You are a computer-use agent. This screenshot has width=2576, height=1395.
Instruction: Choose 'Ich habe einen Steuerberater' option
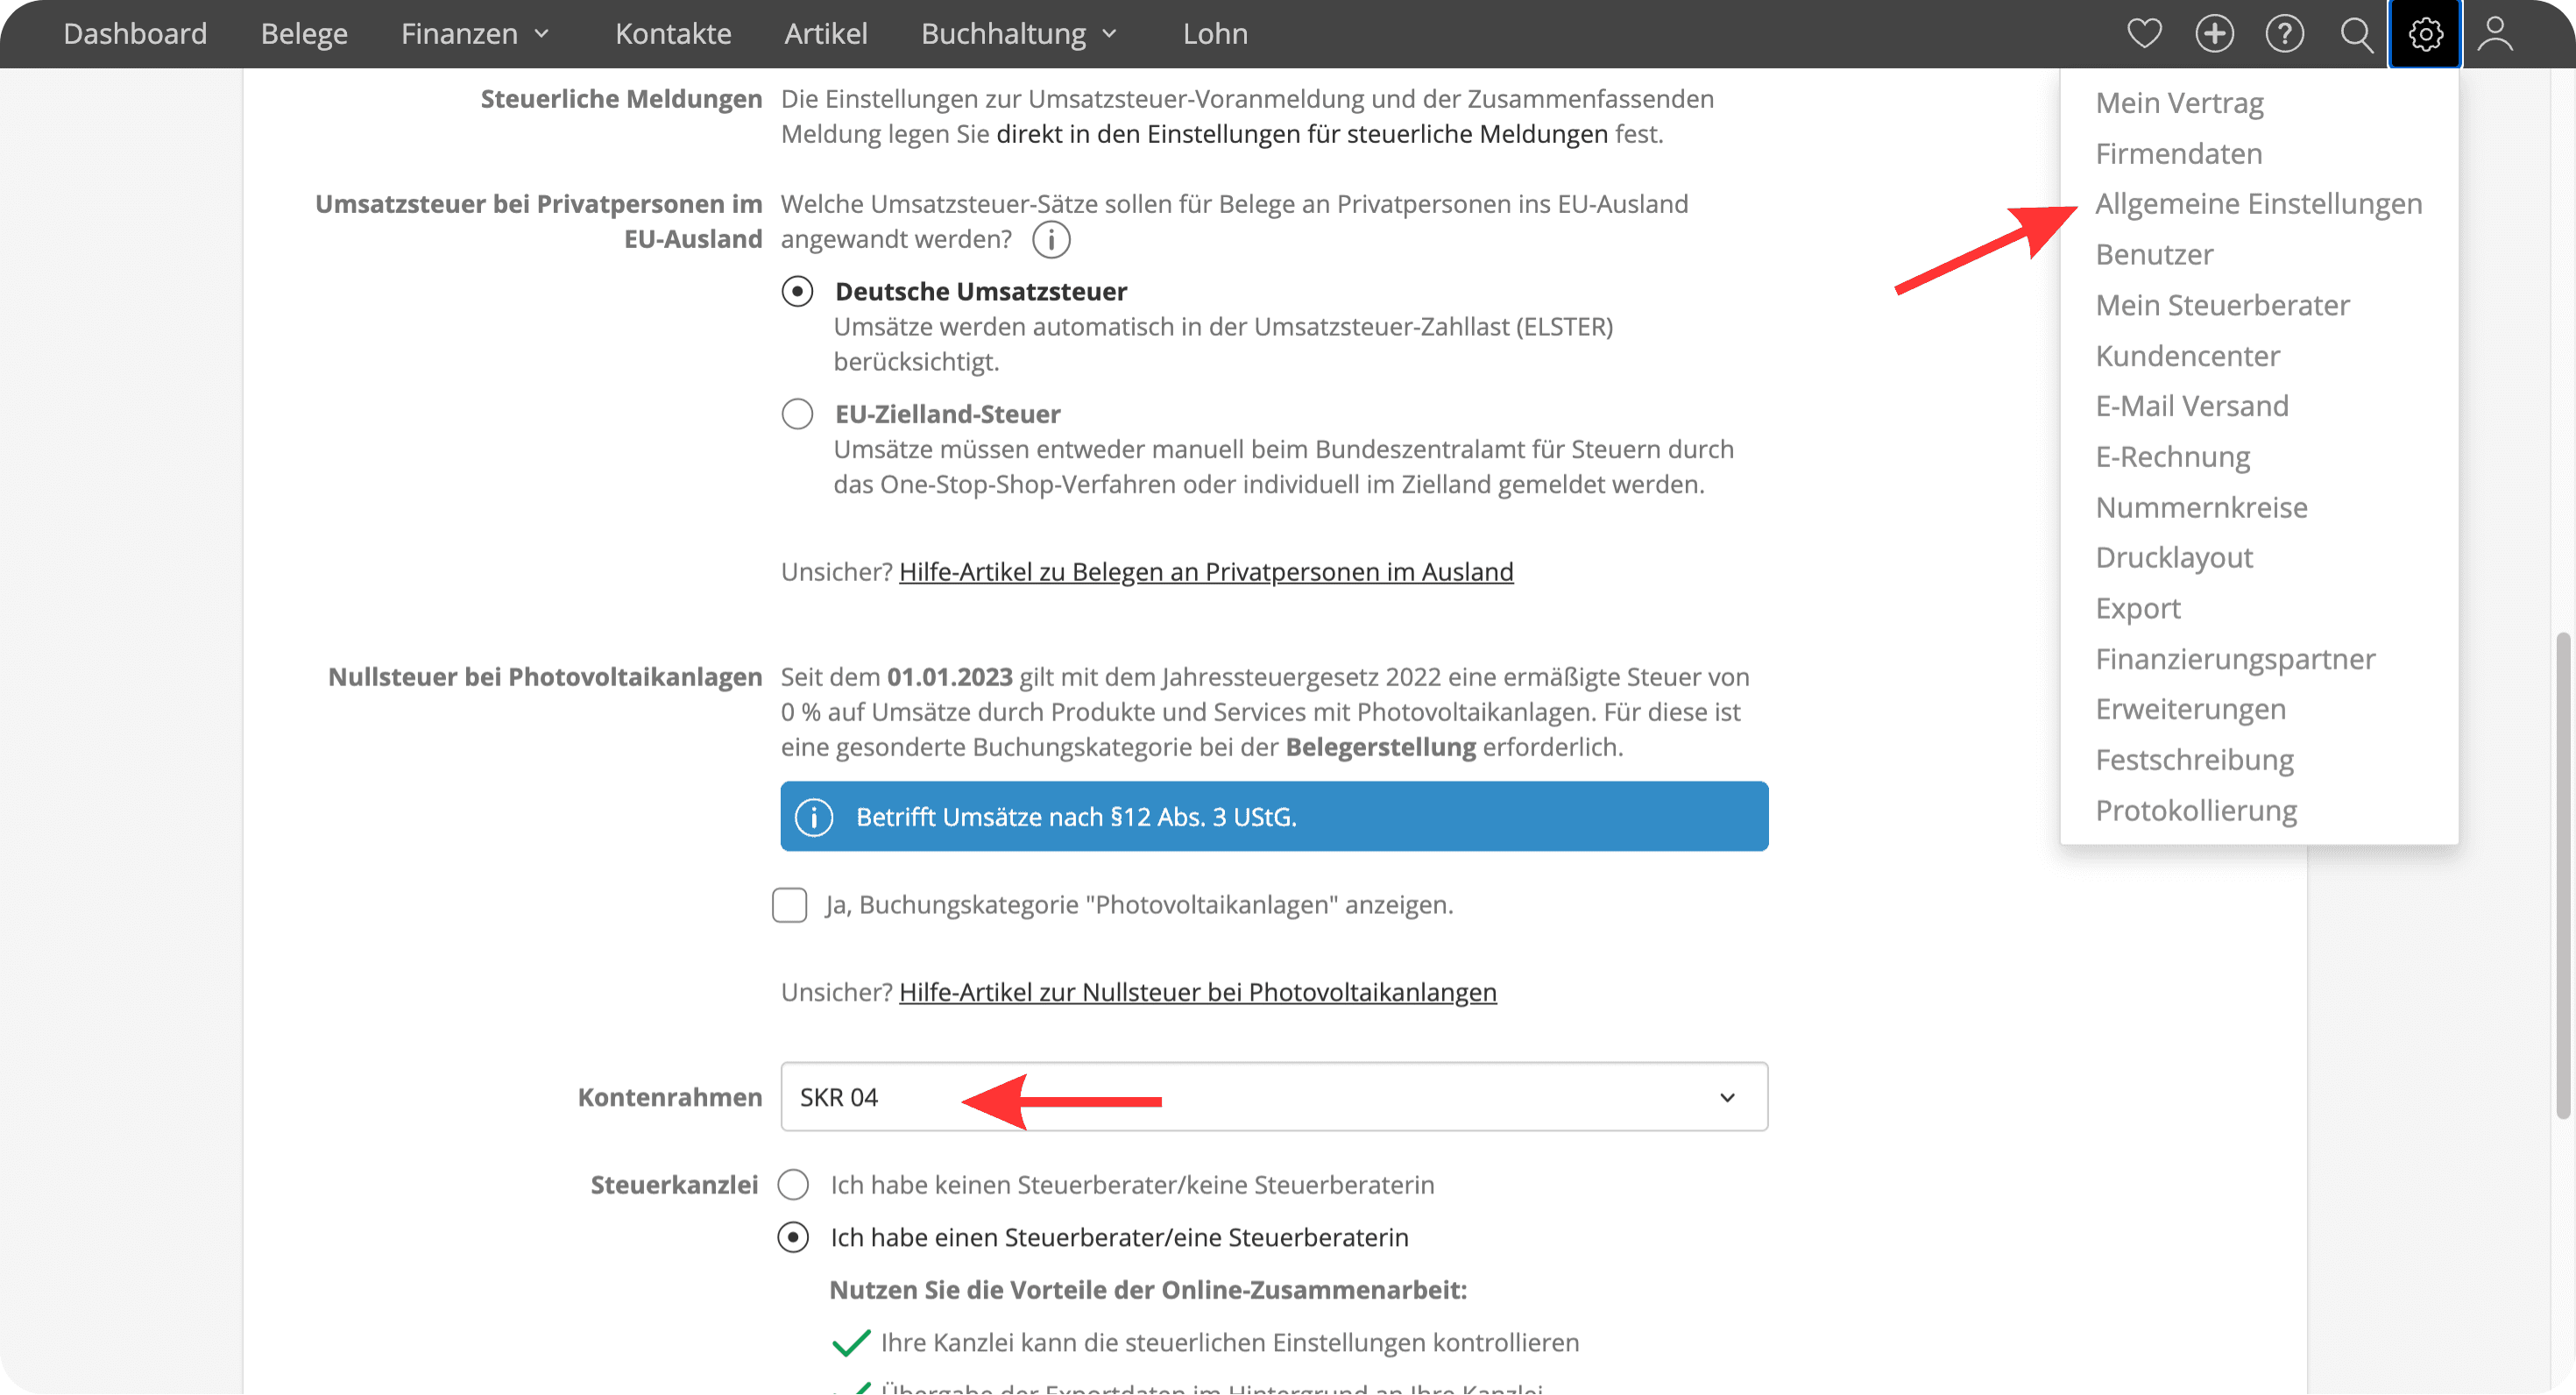click(793, 1238)
